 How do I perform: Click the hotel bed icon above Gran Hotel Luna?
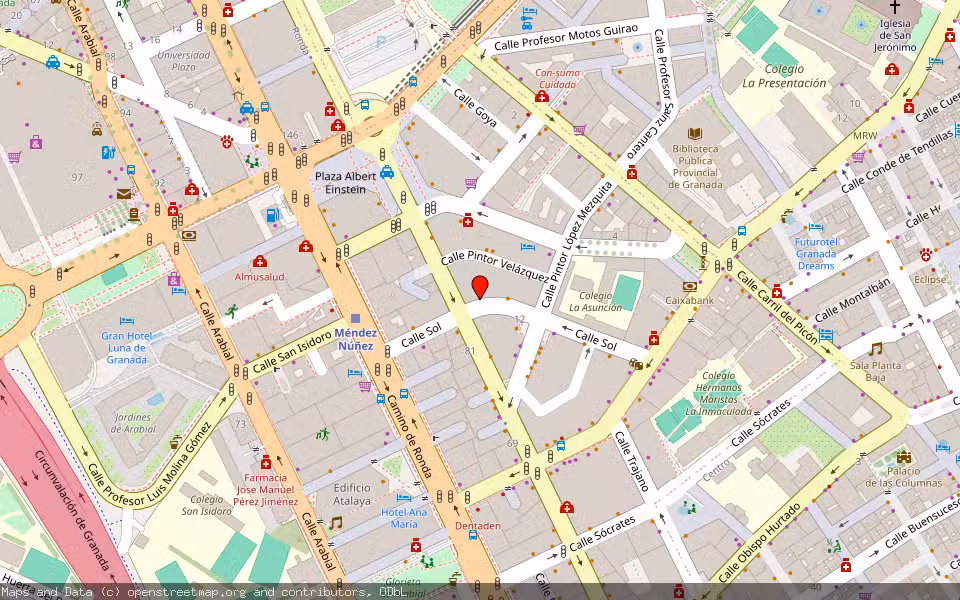(127, 321)
